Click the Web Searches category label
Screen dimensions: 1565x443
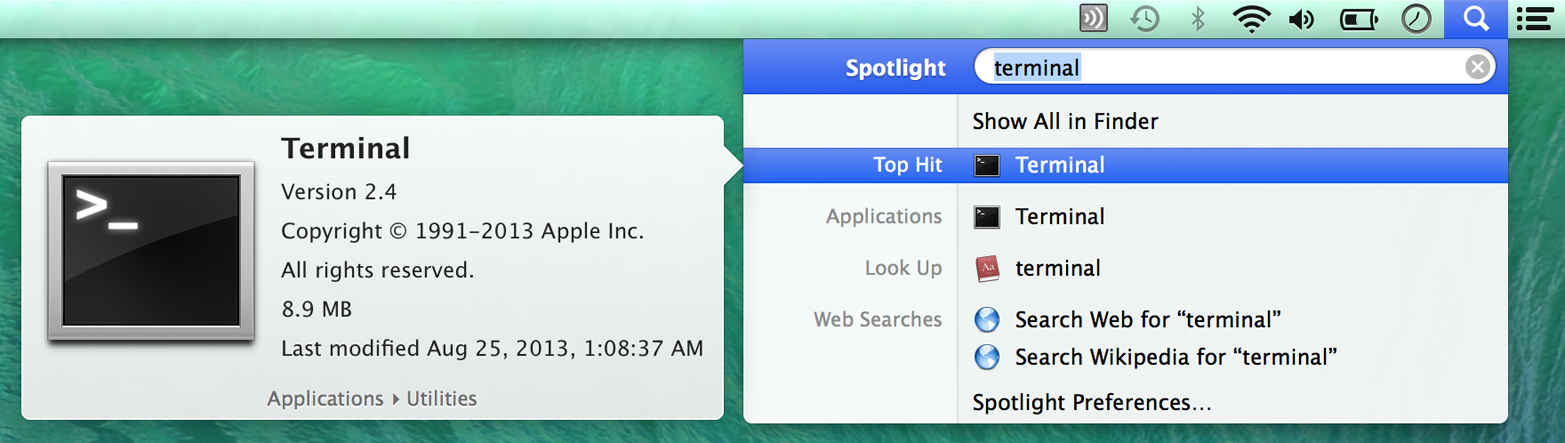click(x=878, y=320)
